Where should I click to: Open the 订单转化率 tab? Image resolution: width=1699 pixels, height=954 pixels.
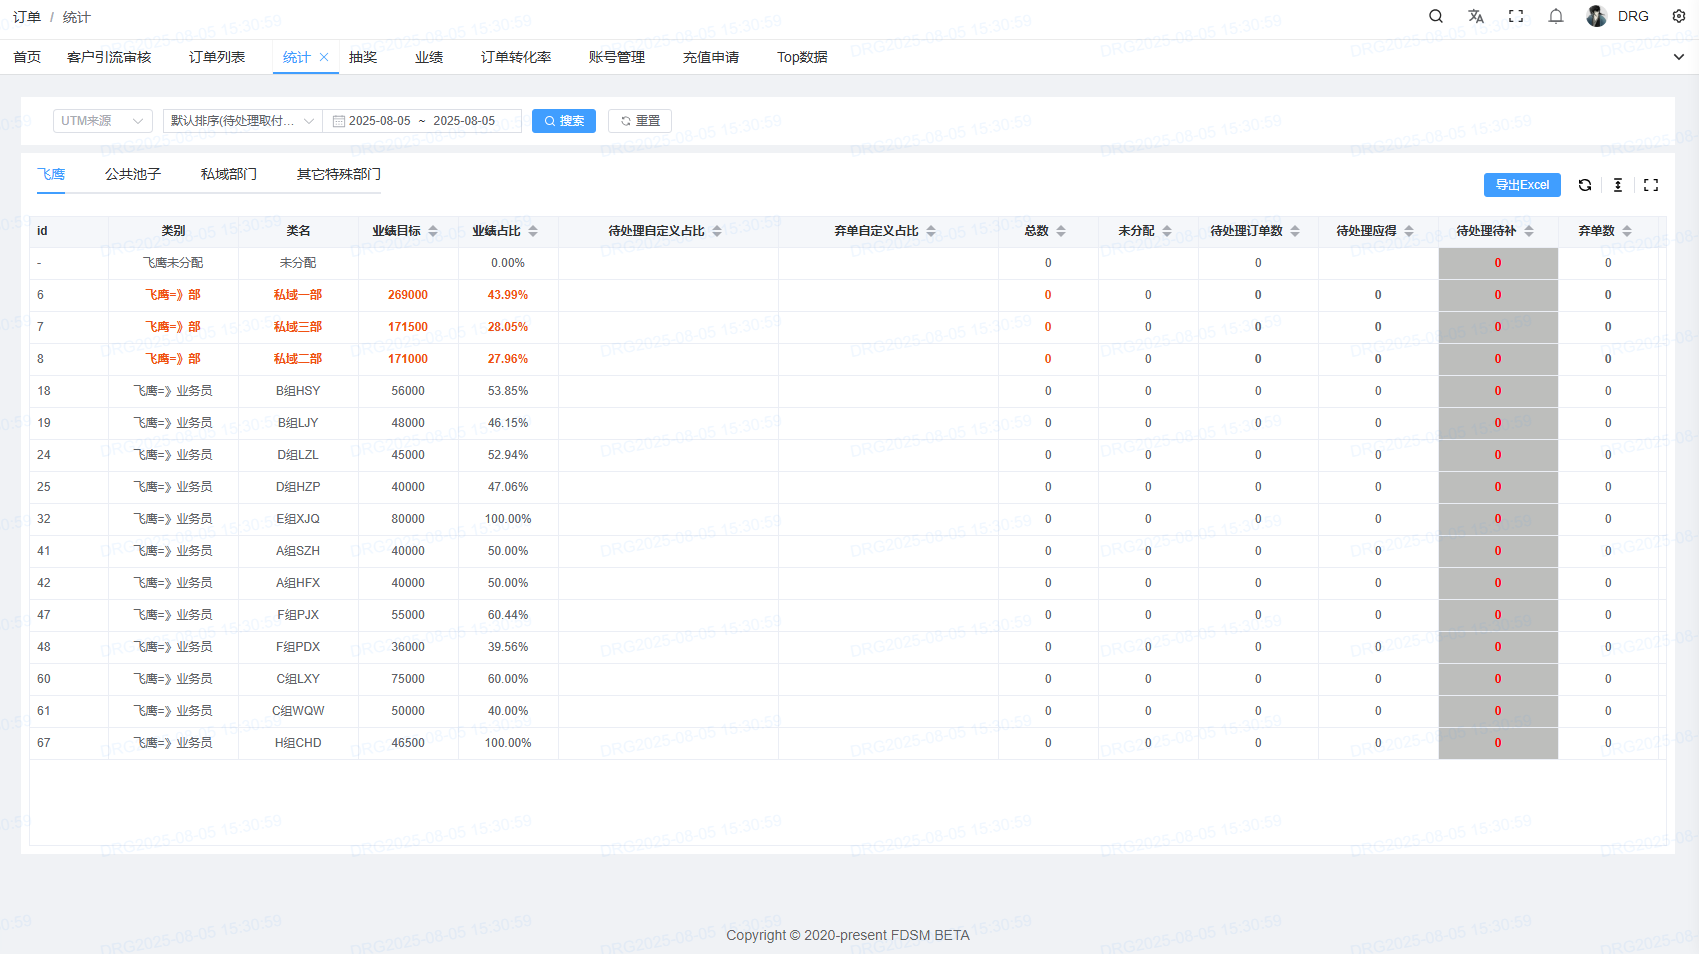pyautogui.click(x=516, y=57)
